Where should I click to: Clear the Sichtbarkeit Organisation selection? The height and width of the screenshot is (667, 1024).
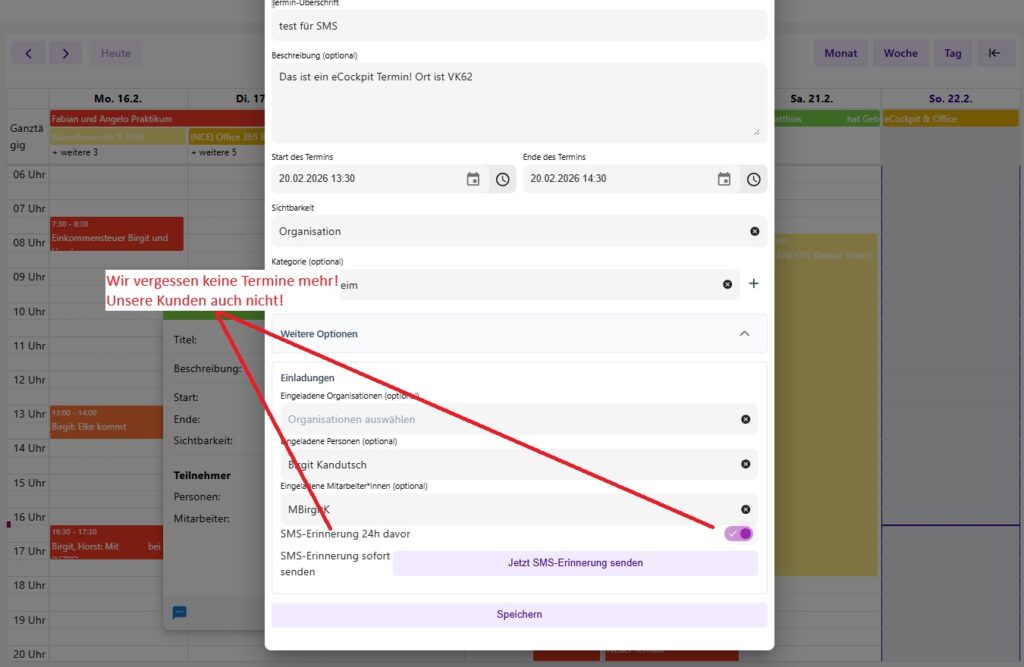(754, 231)
